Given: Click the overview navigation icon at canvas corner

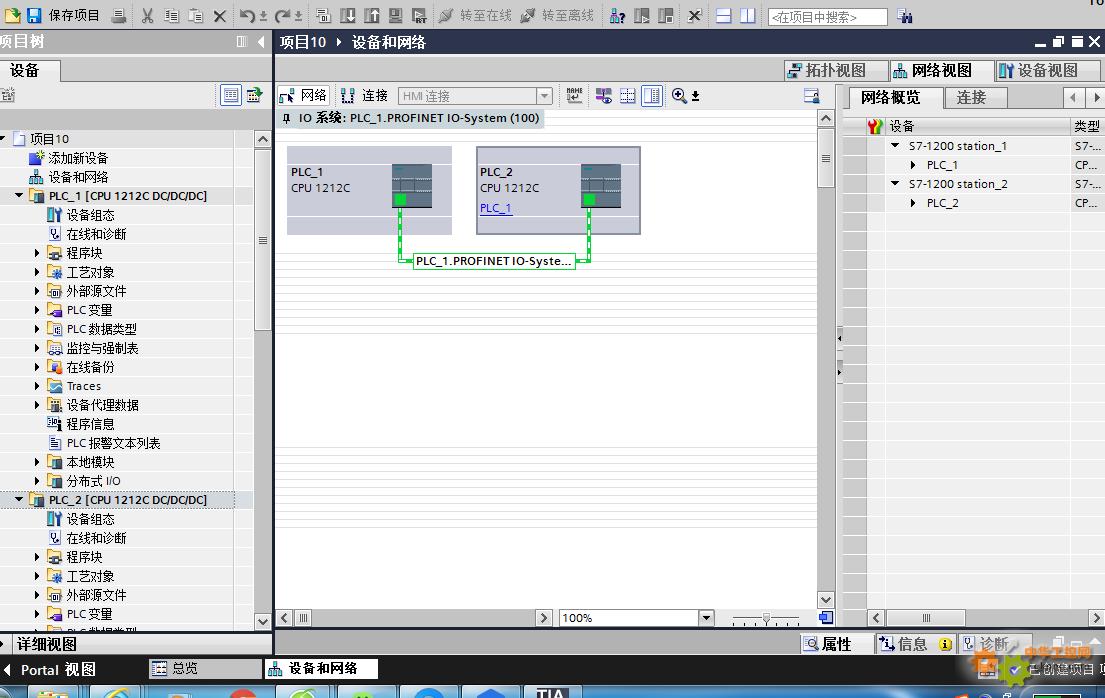Looking at the screenshot, I should 826,618.
